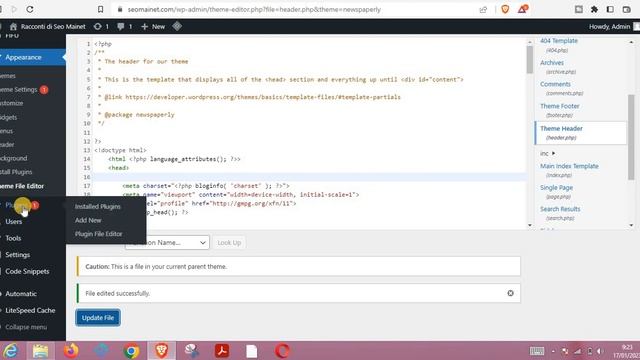Open Theme Settings submenu item
Image resolution: width=640 pixels, height=360 pixels.
pyautogui.click(x=24, y=89)
